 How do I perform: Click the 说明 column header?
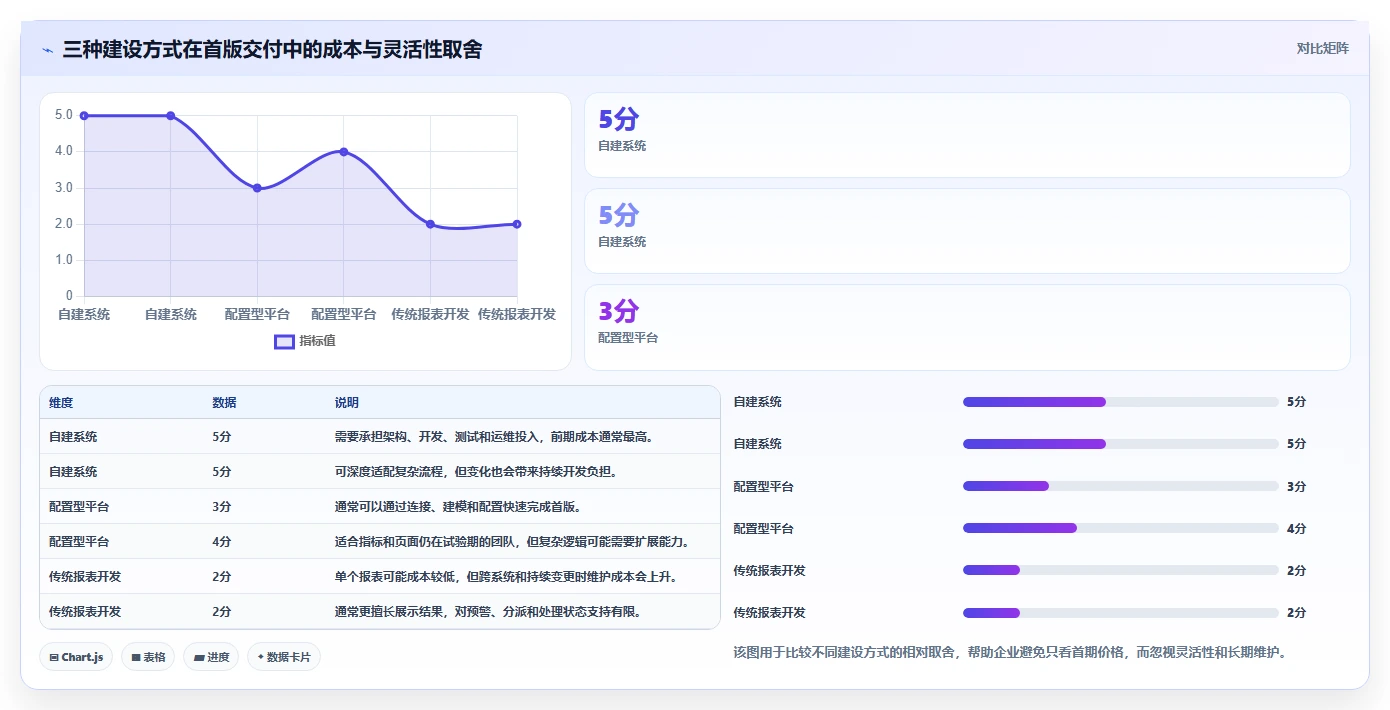point(347,403)
